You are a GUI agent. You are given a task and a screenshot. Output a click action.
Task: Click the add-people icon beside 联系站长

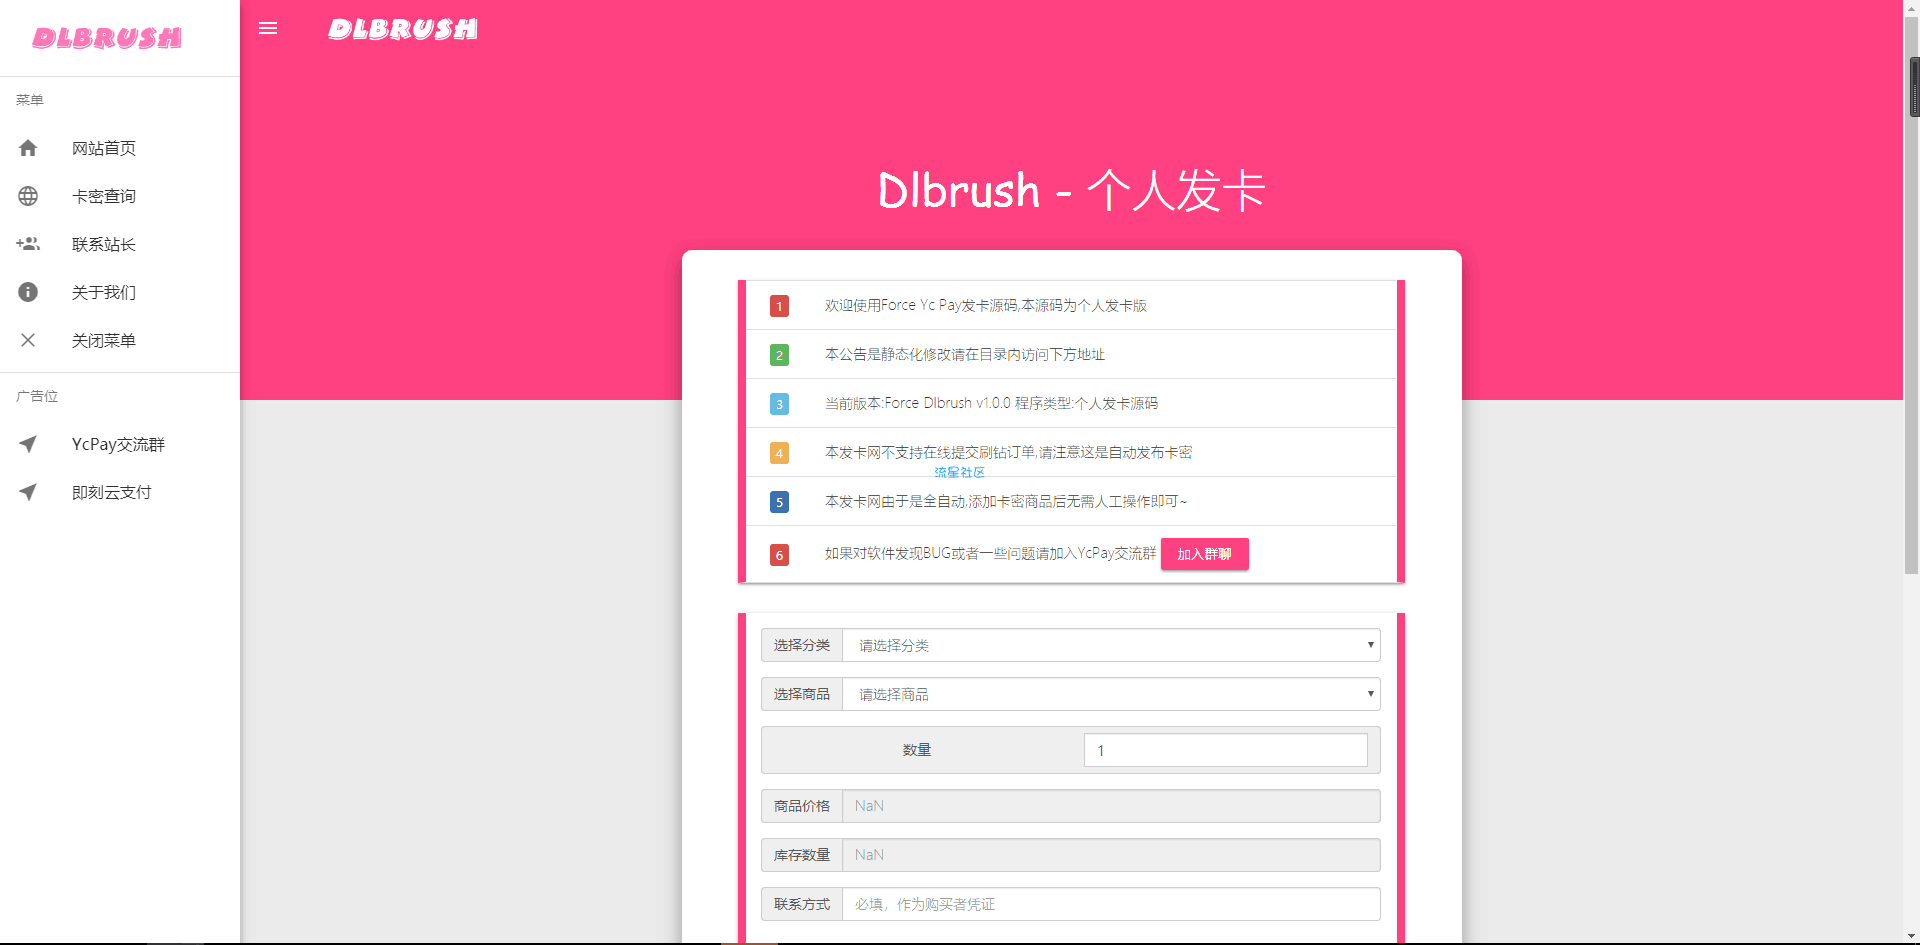(x=28, y=244)
